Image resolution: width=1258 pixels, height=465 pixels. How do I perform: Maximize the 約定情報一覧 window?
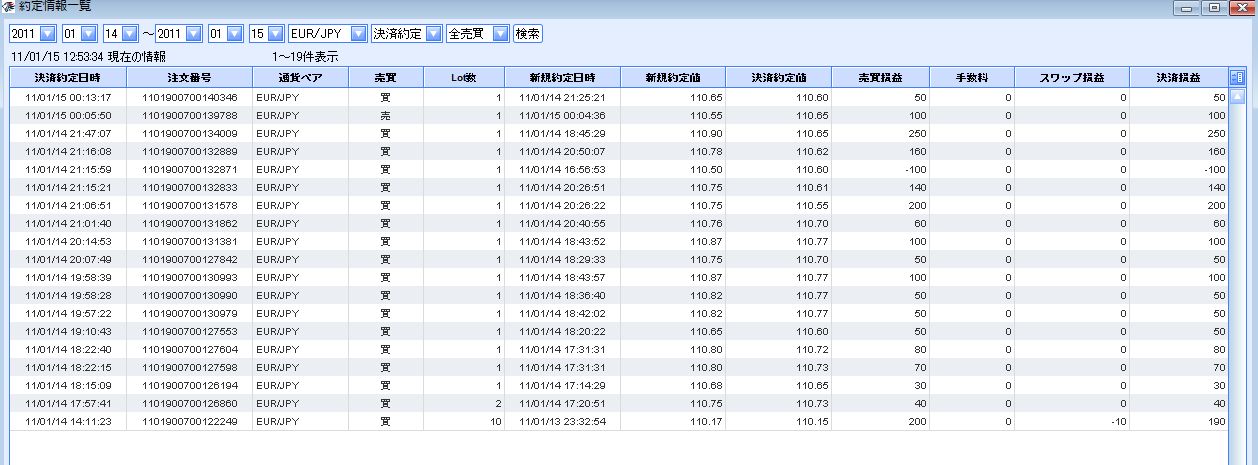coord(1215,8)
